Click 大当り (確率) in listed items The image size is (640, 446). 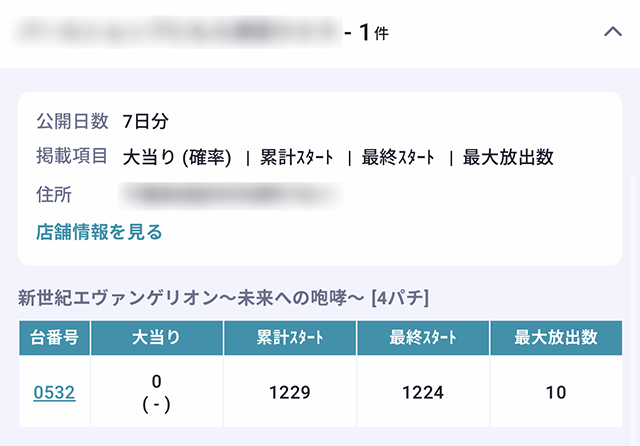[177, 157]
